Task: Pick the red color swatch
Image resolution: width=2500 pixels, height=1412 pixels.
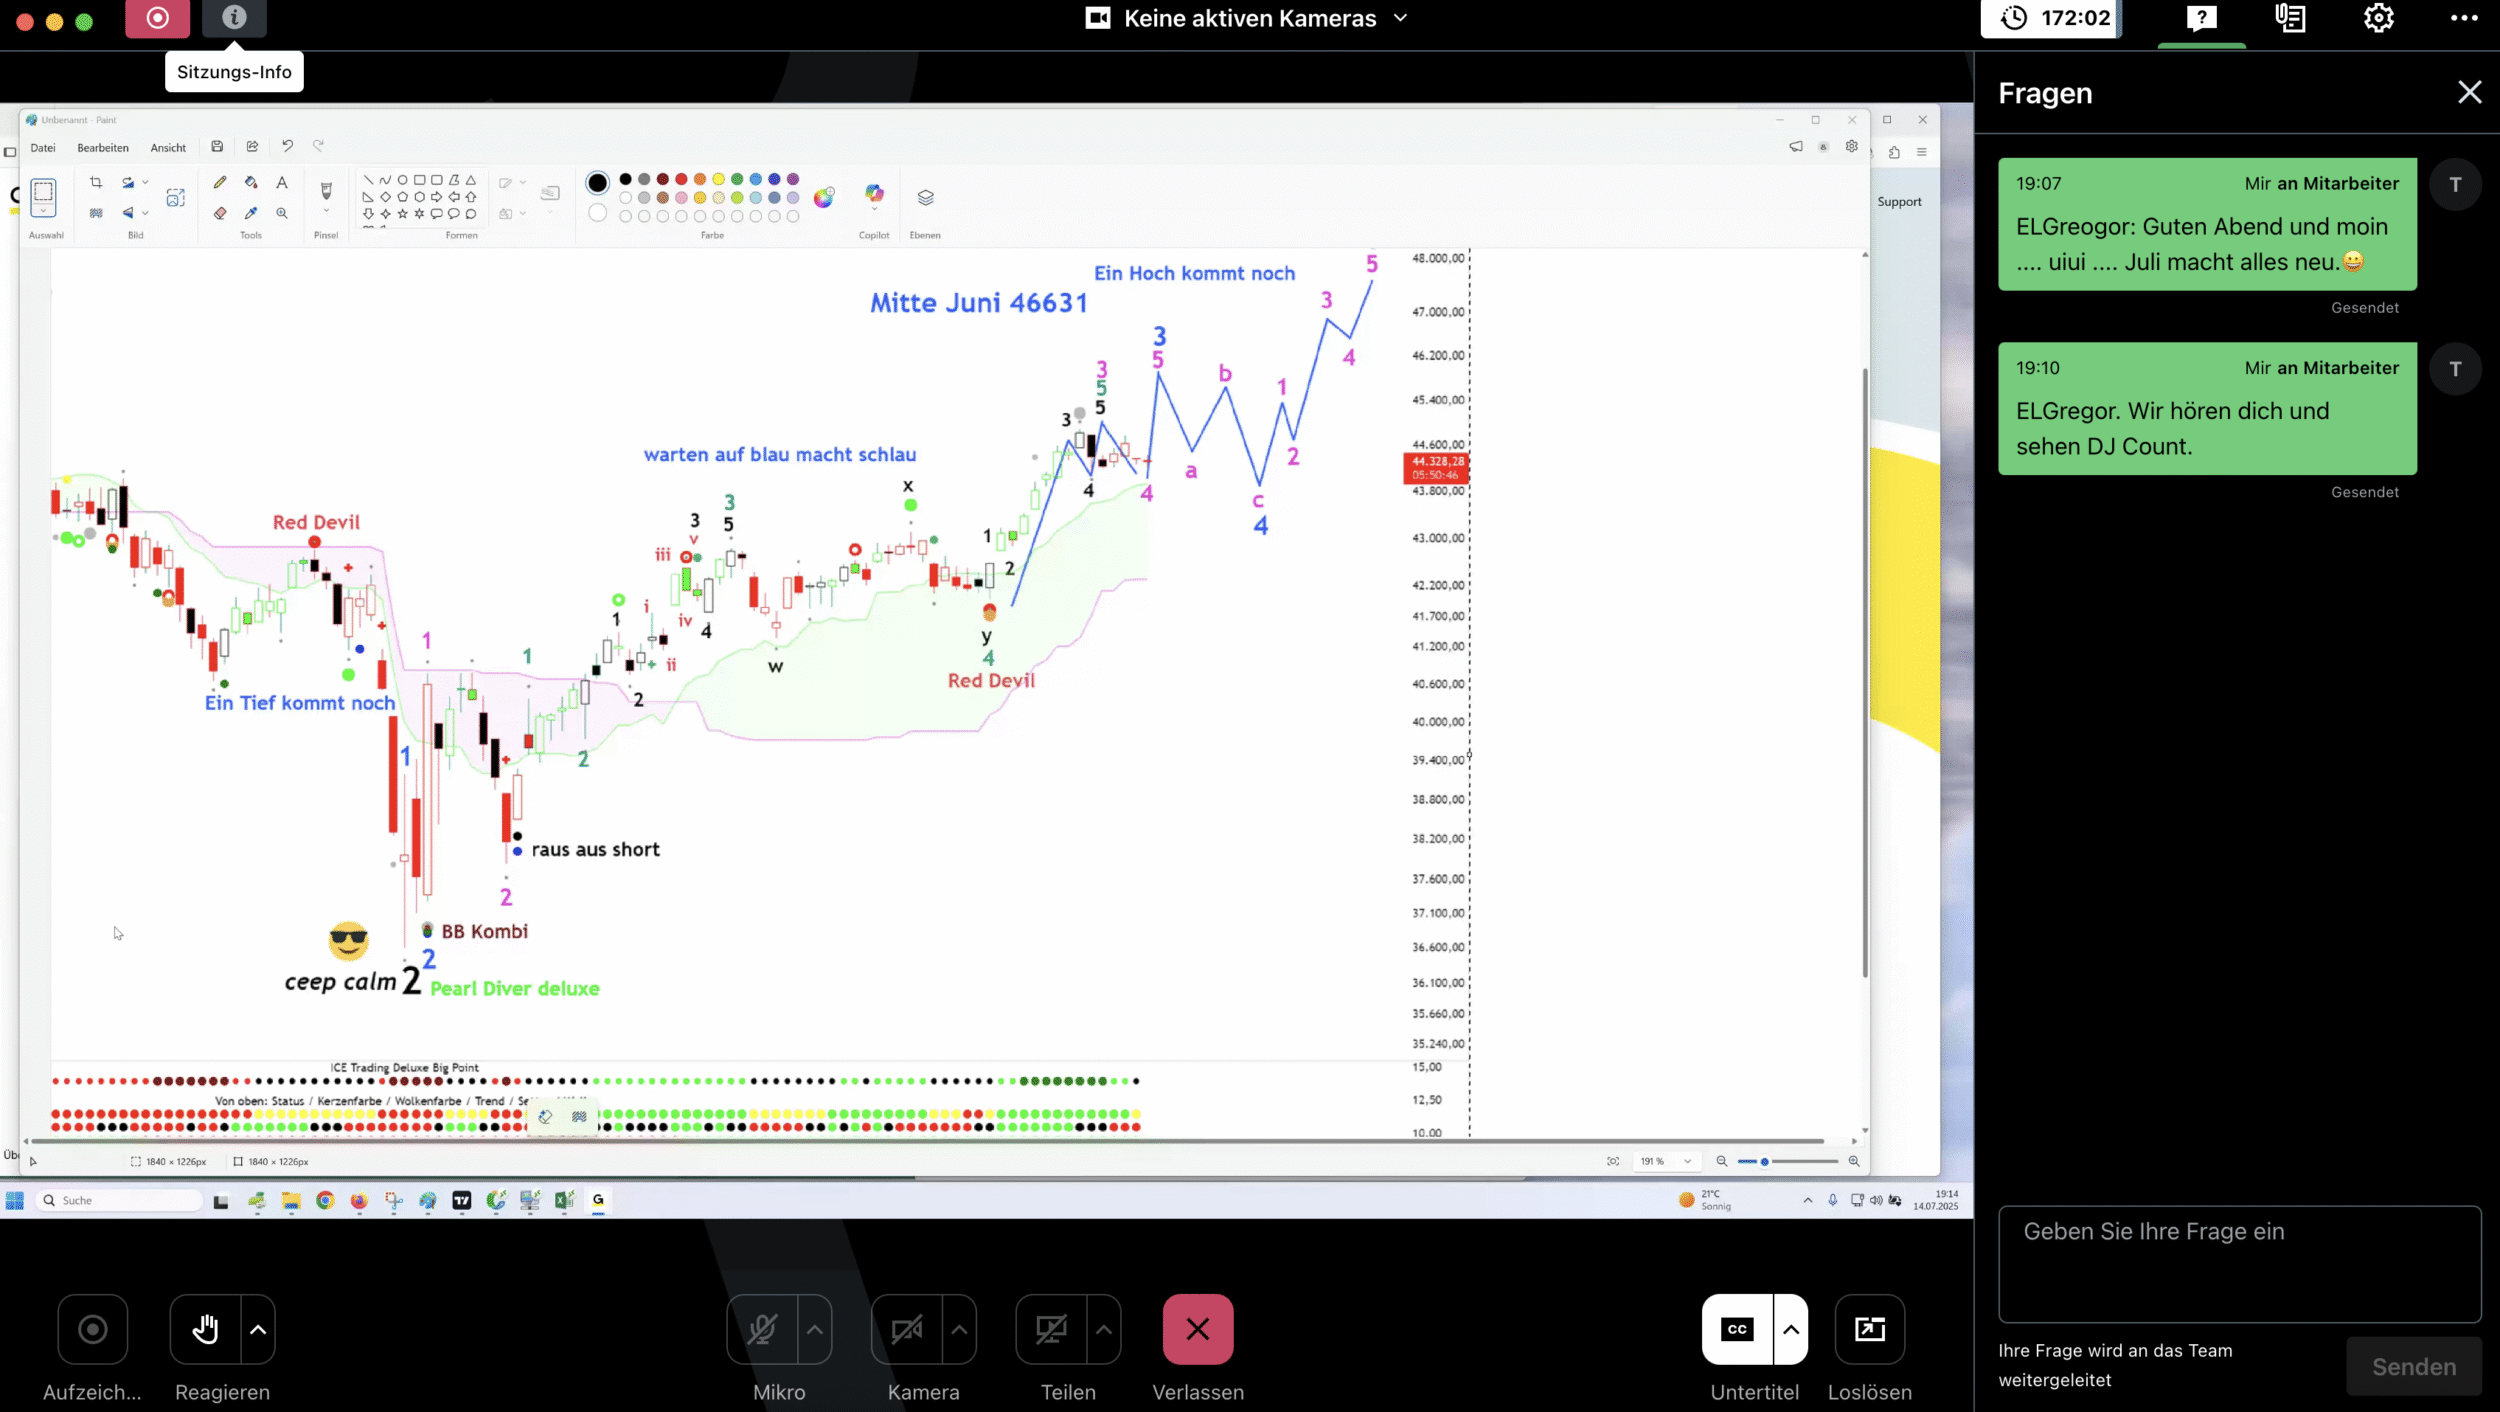Action: pos(681,179)
